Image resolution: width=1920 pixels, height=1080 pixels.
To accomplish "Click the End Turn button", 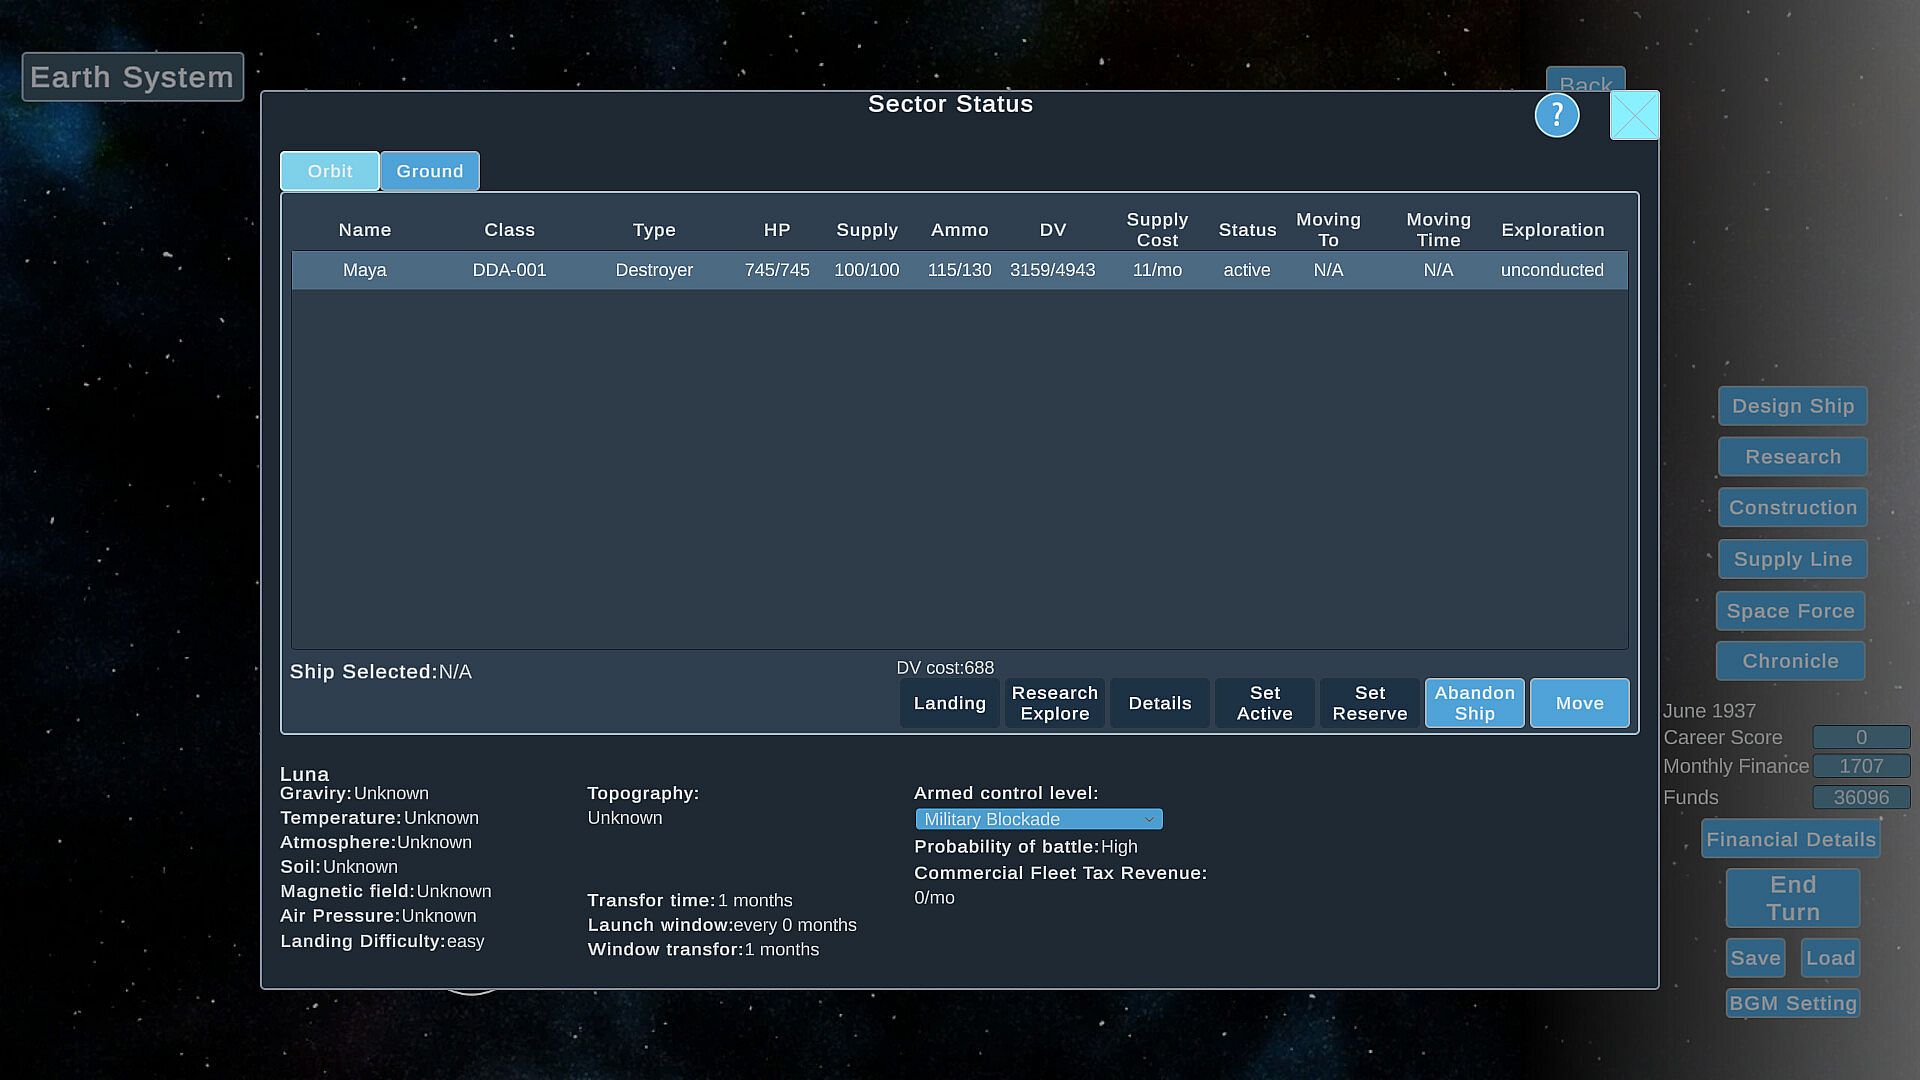I will tap(1792, 898).
